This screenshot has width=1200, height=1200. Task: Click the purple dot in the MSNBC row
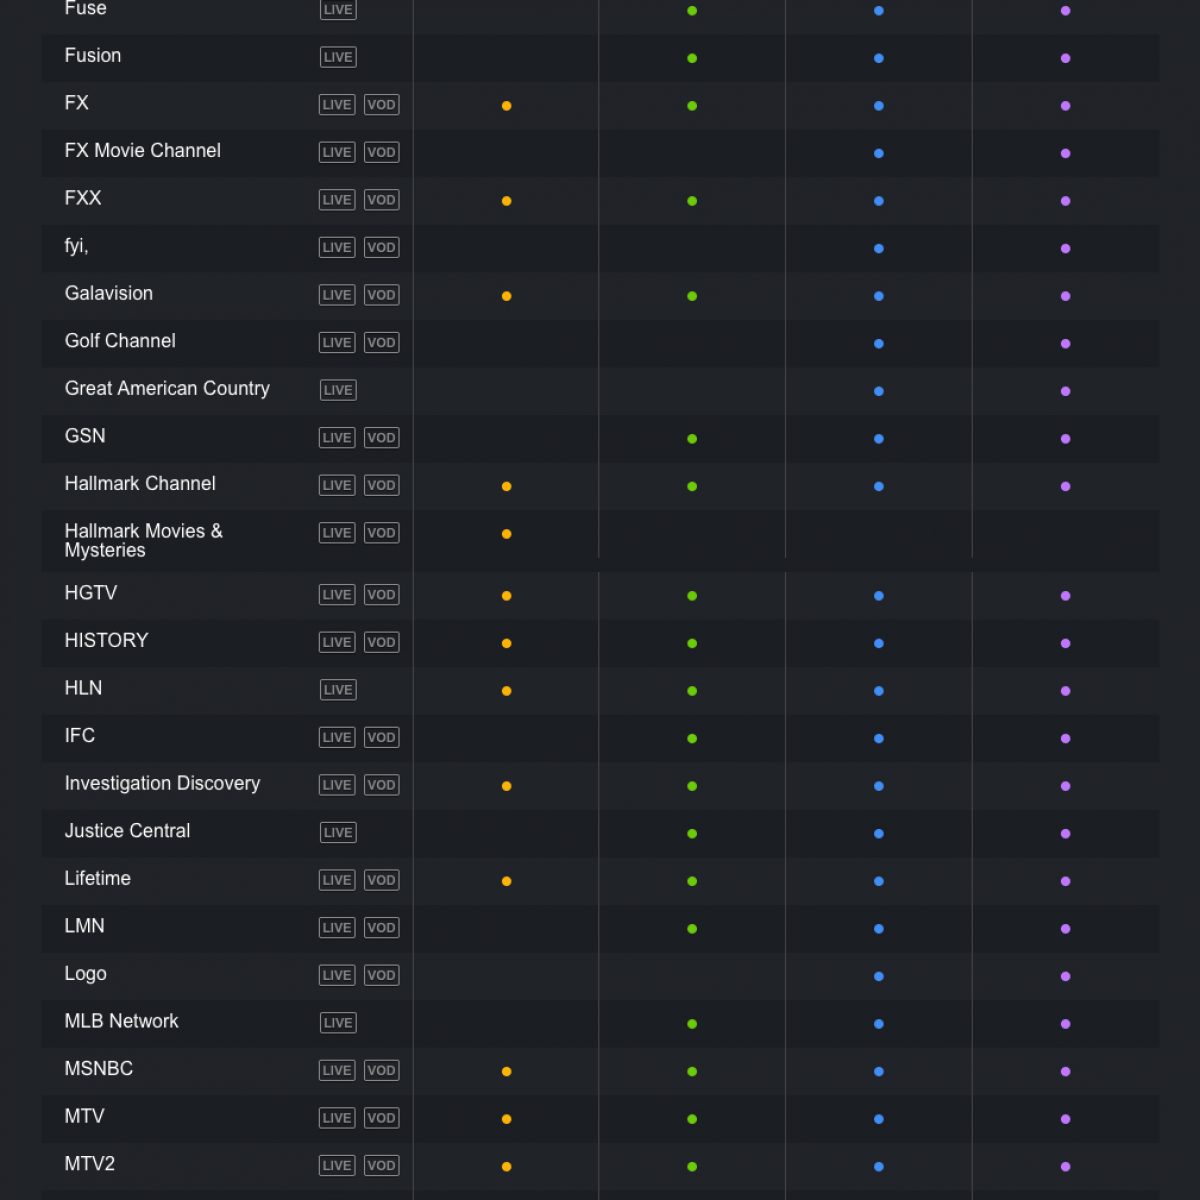1066,1072
